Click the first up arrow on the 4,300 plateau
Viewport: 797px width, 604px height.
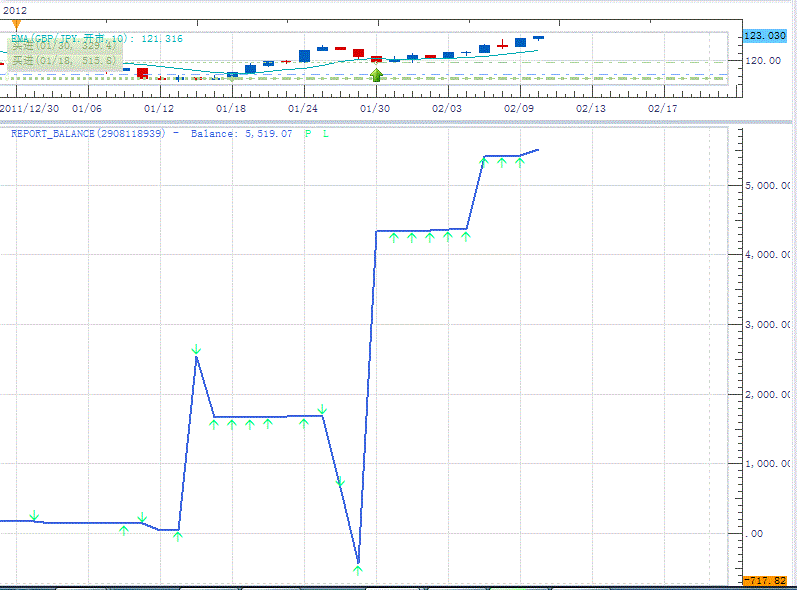[394, 238]
